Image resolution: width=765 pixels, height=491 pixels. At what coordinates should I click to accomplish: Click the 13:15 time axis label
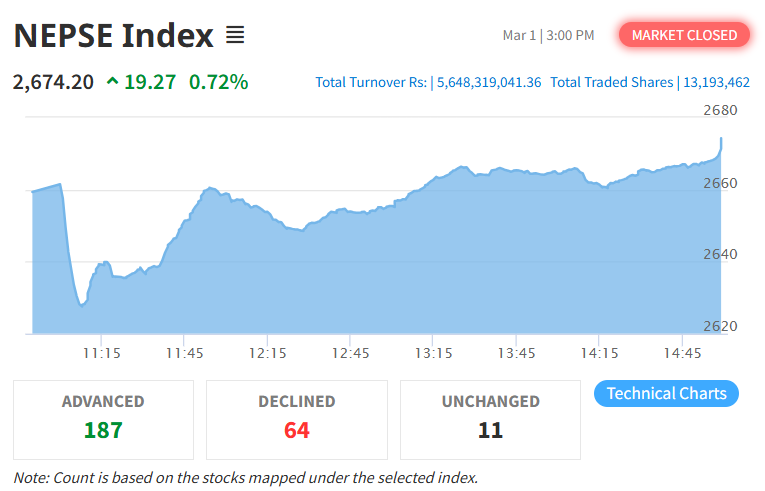434,353
